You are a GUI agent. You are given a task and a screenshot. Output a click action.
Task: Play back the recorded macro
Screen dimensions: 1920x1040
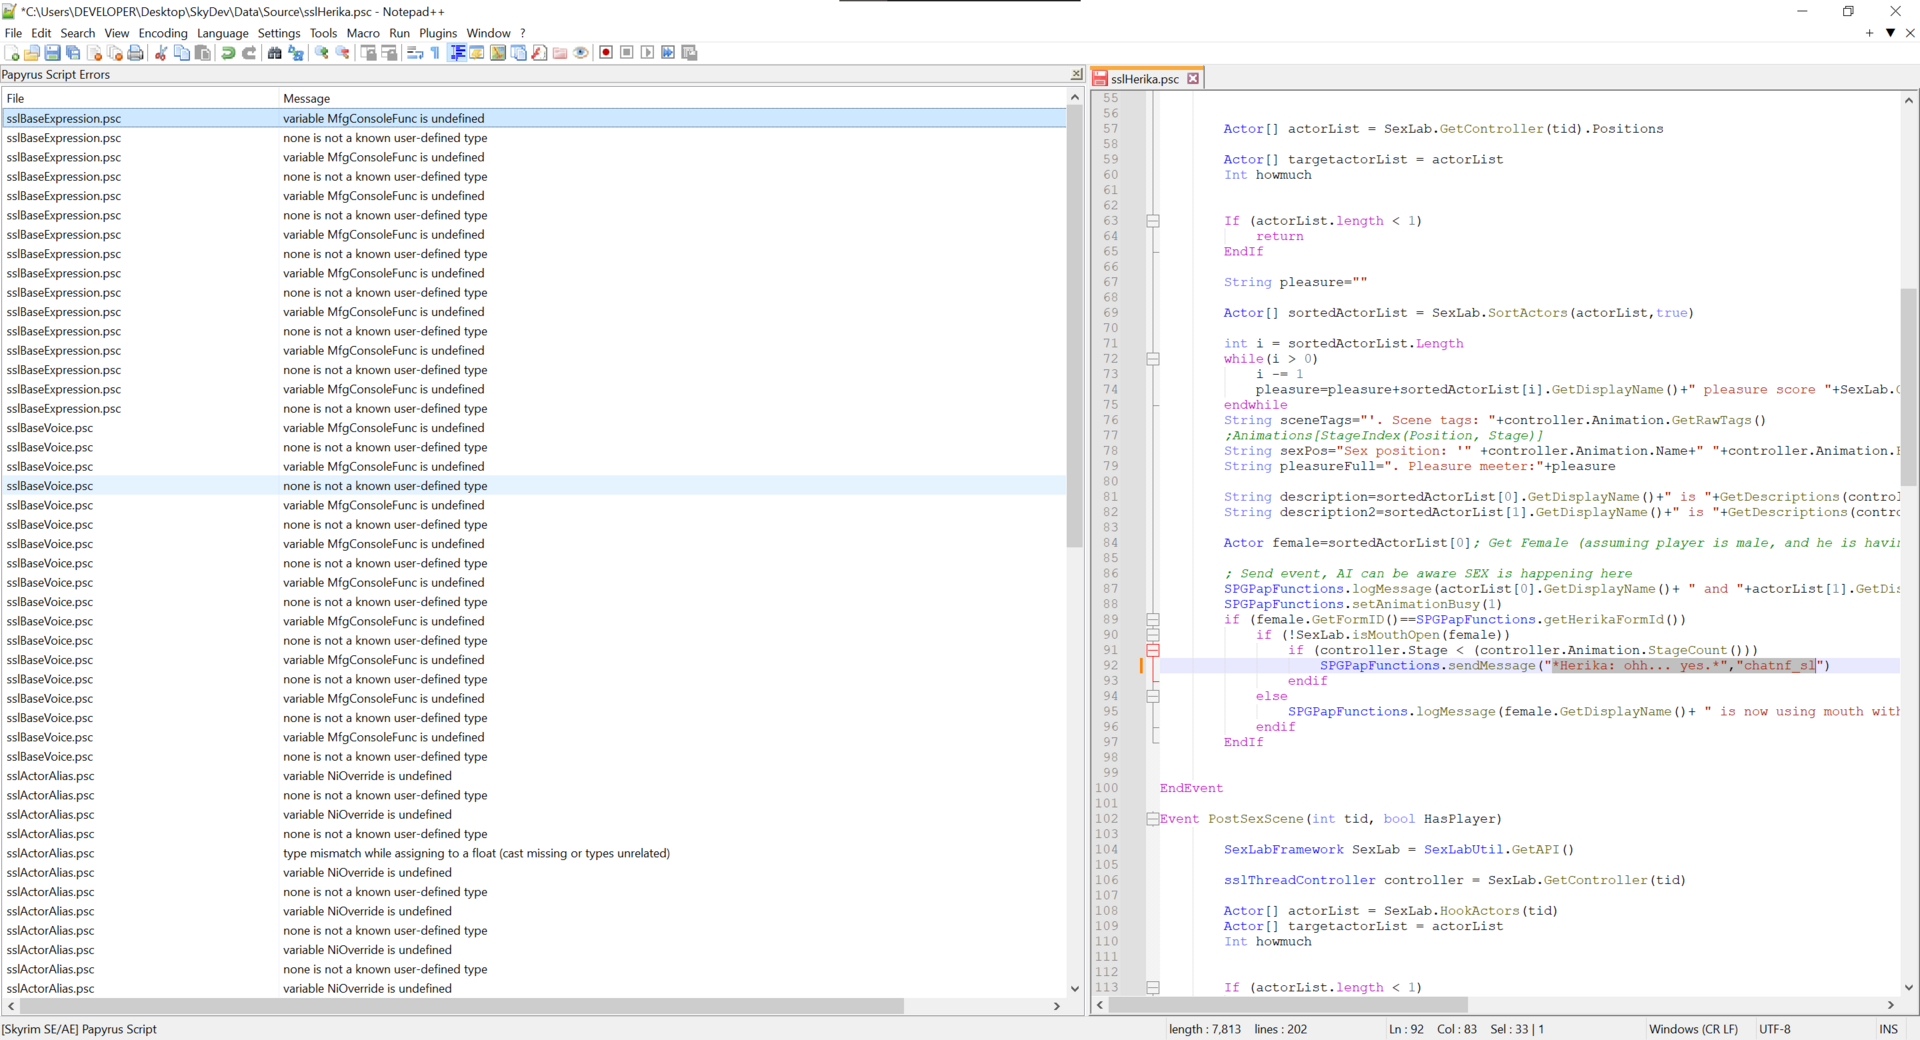point(647,52)
